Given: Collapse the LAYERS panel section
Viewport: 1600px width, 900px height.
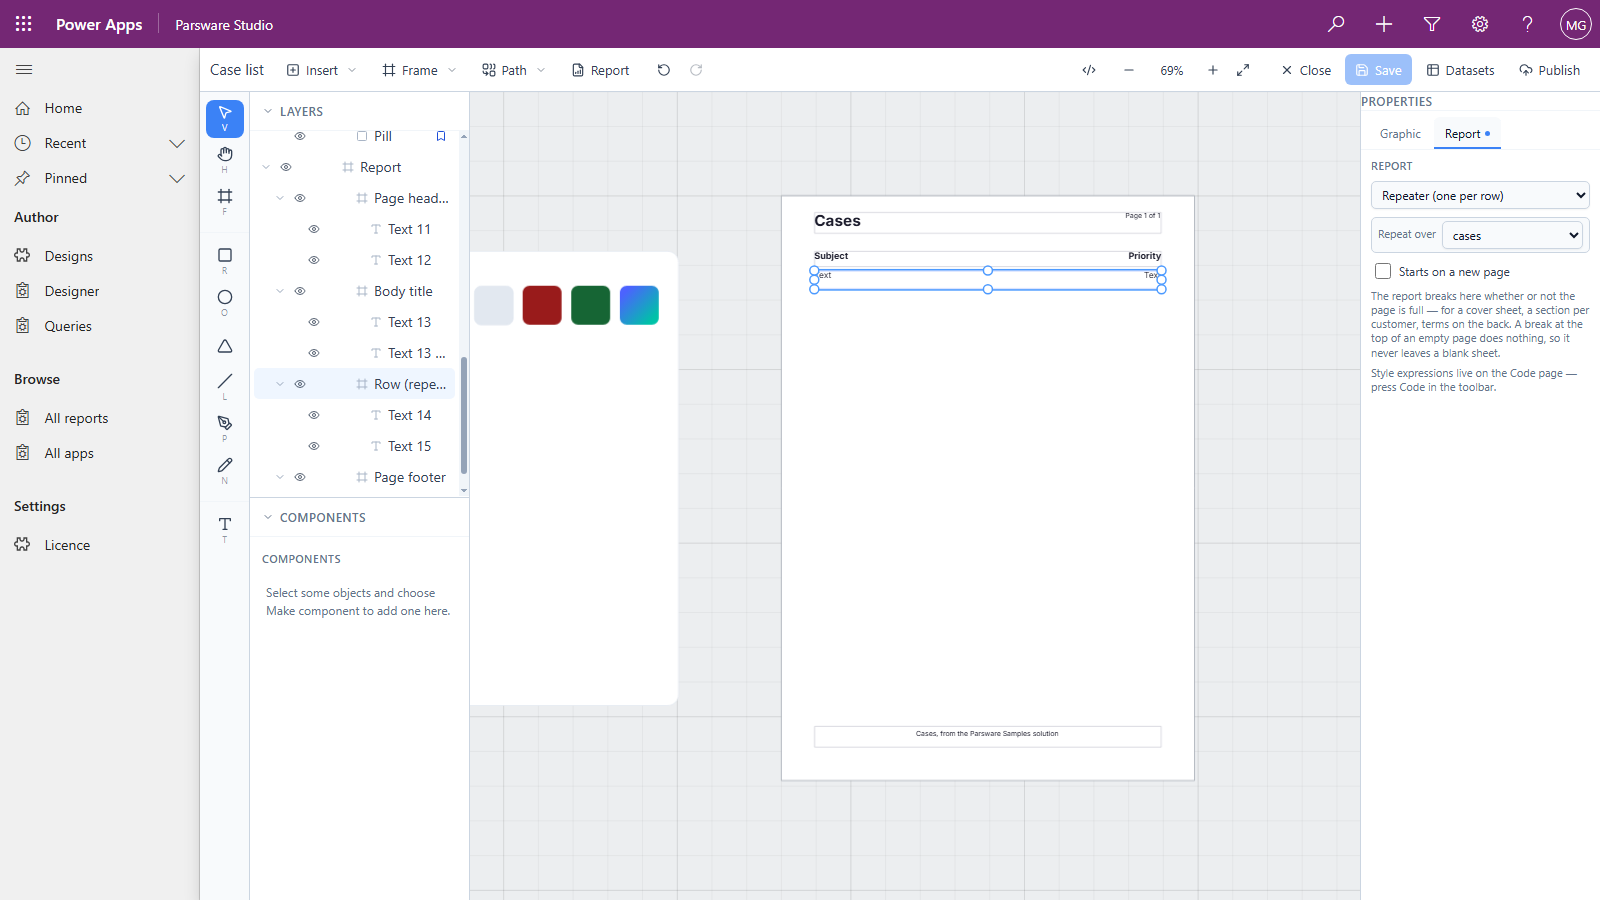Looking at the screenshot, I should (268, 112).
